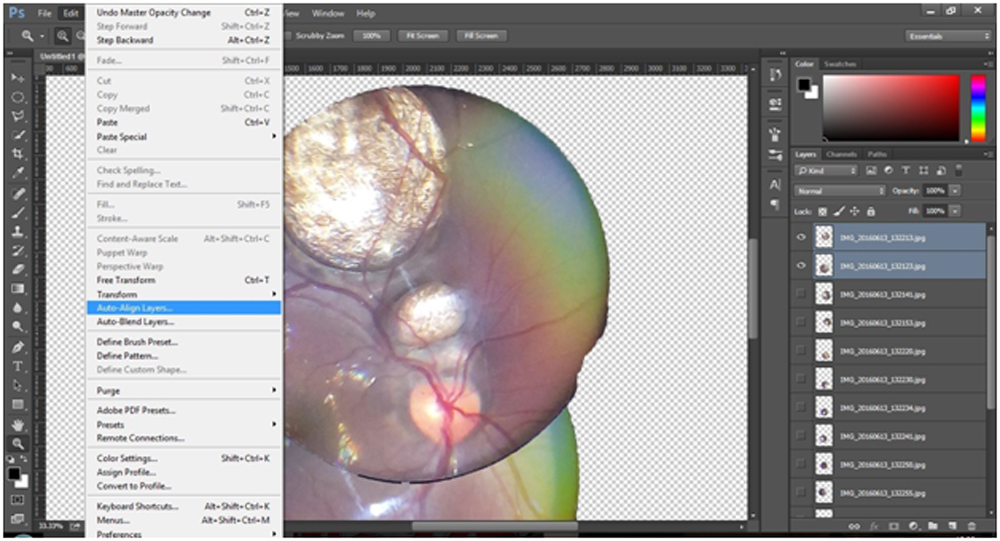Click the lock position icon
Image resolution: width=1000 pixels, height=541 pixels.
[x=855, y=211]
